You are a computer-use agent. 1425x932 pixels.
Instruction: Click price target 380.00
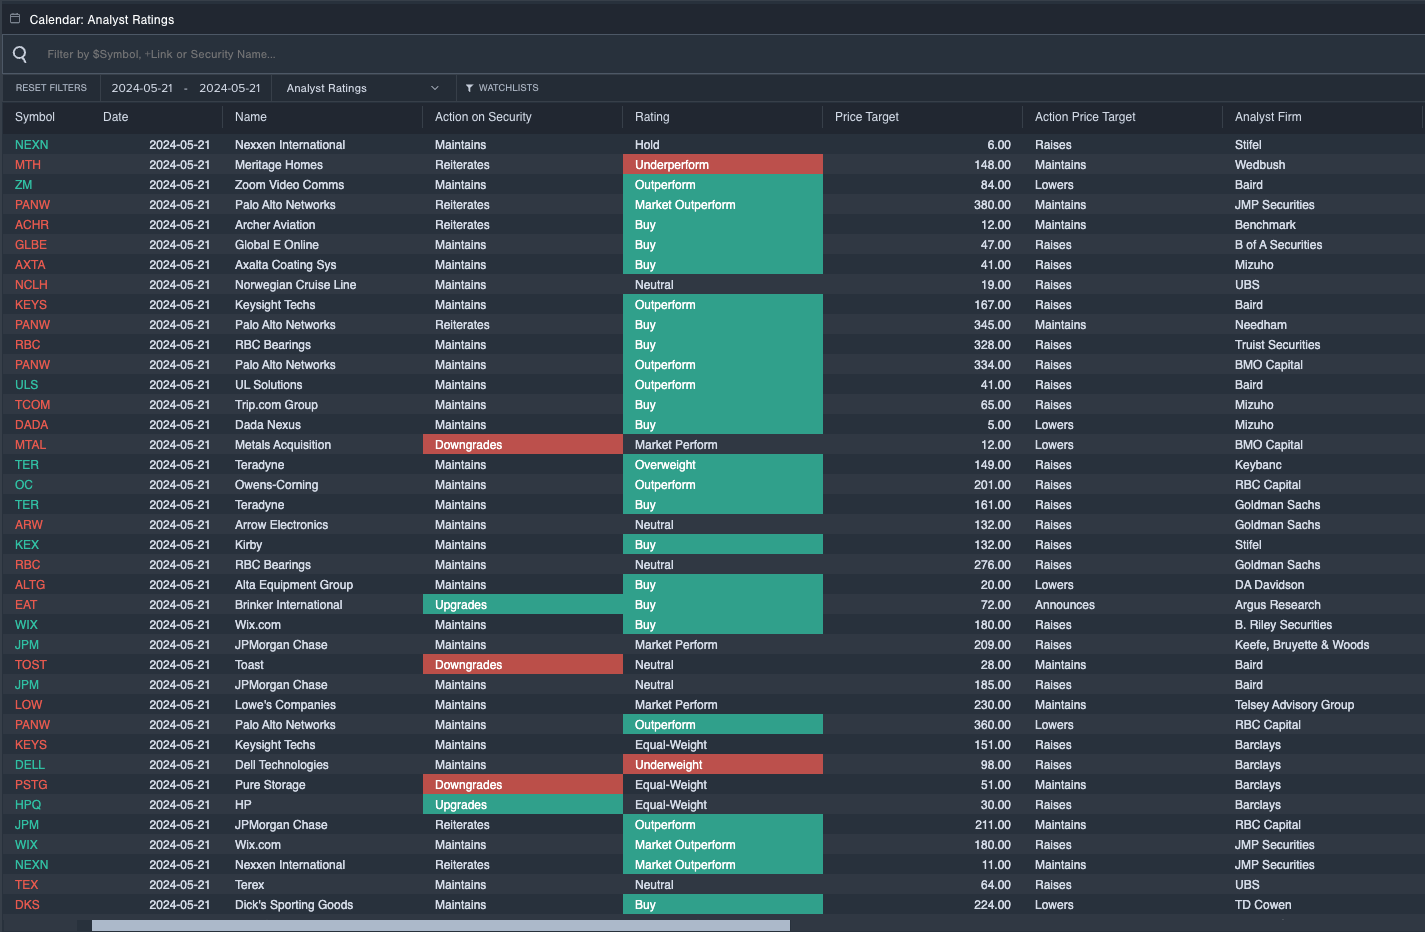coord(992,205)
